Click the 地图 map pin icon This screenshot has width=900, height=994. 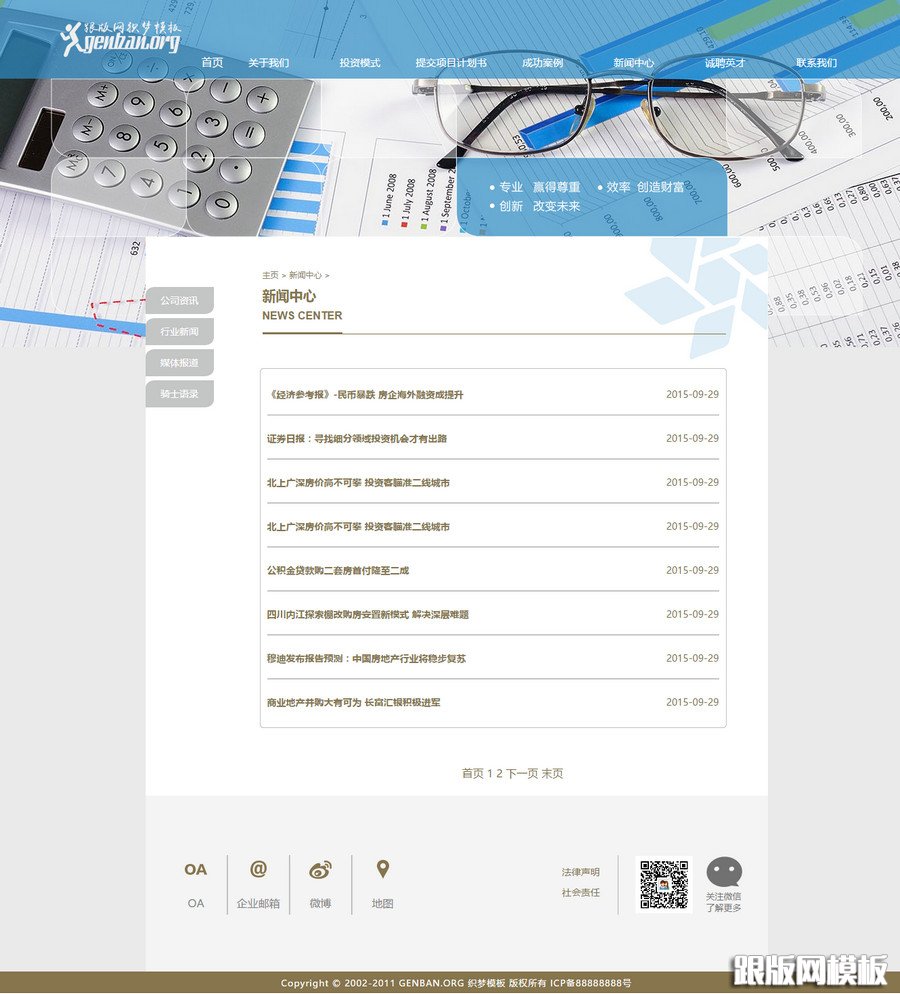[x=382, y=870]
